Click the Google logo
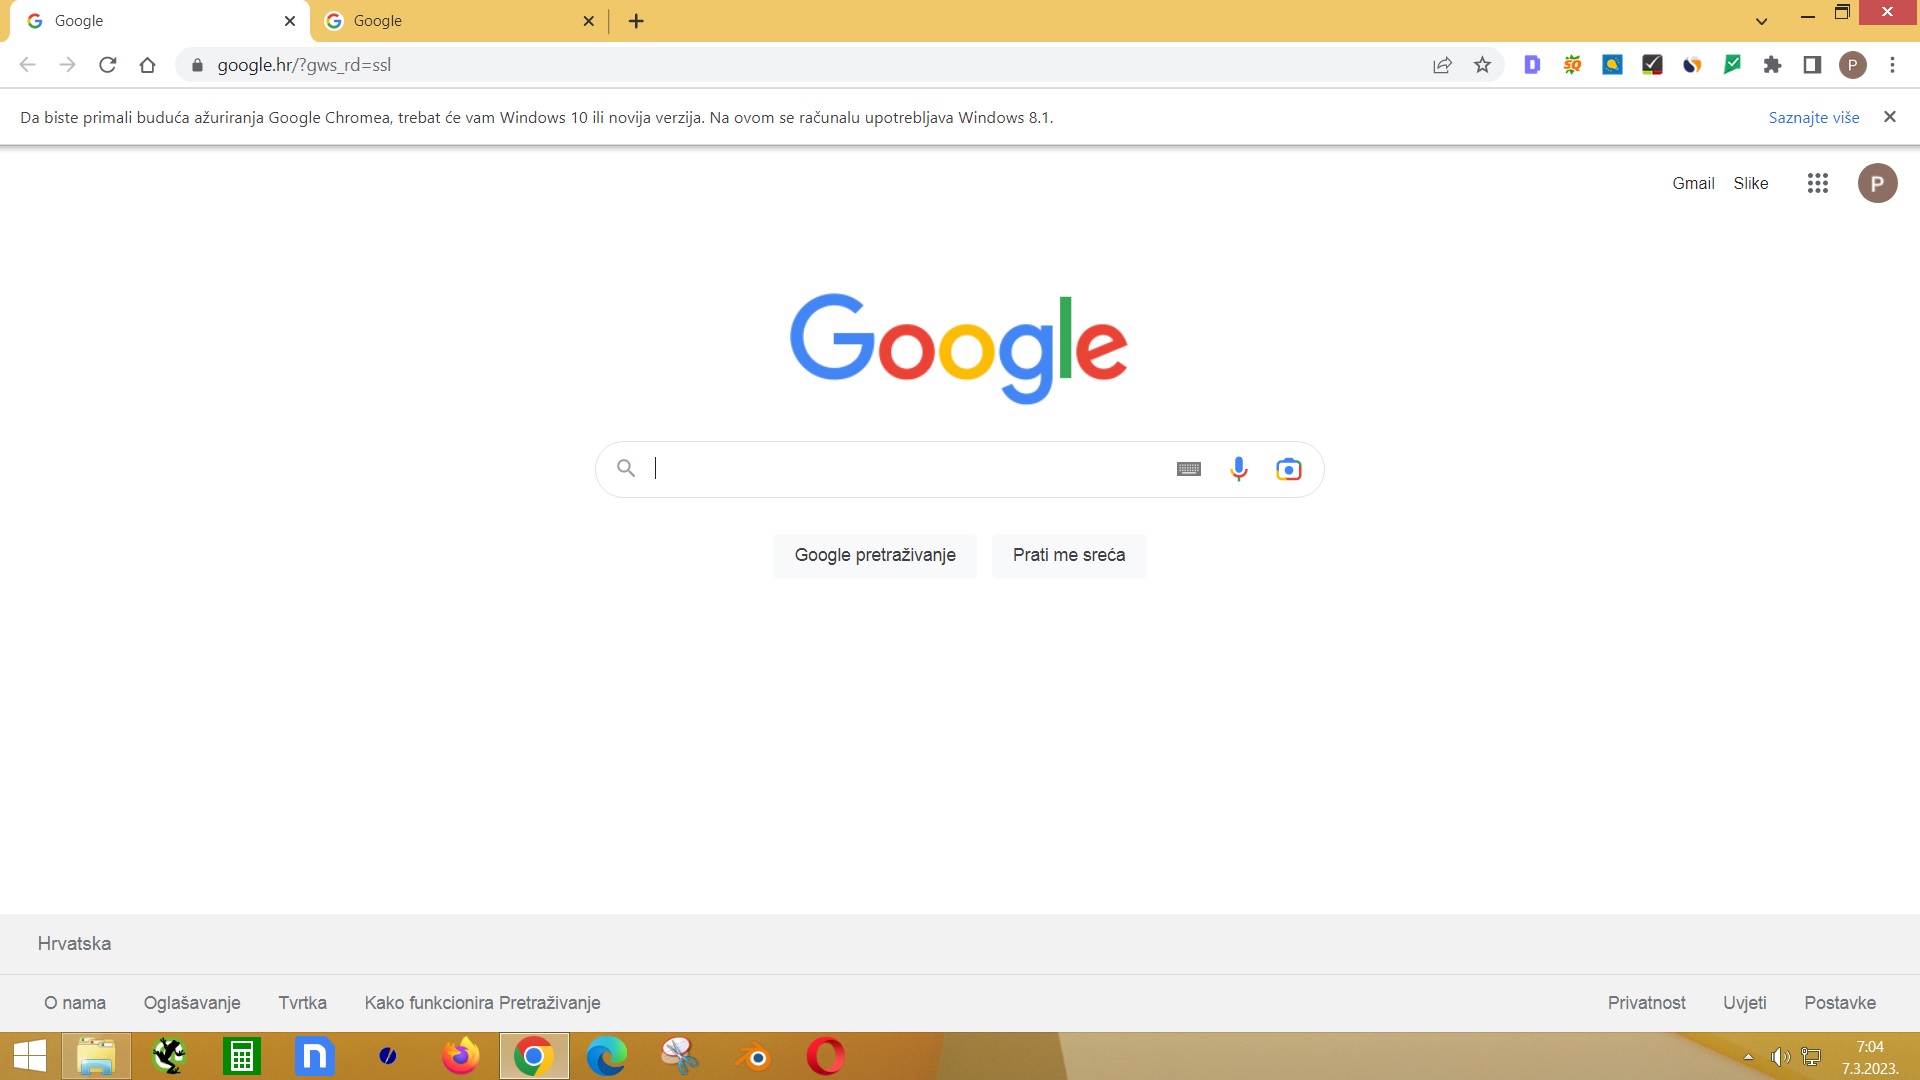 [x=959, y=348]
